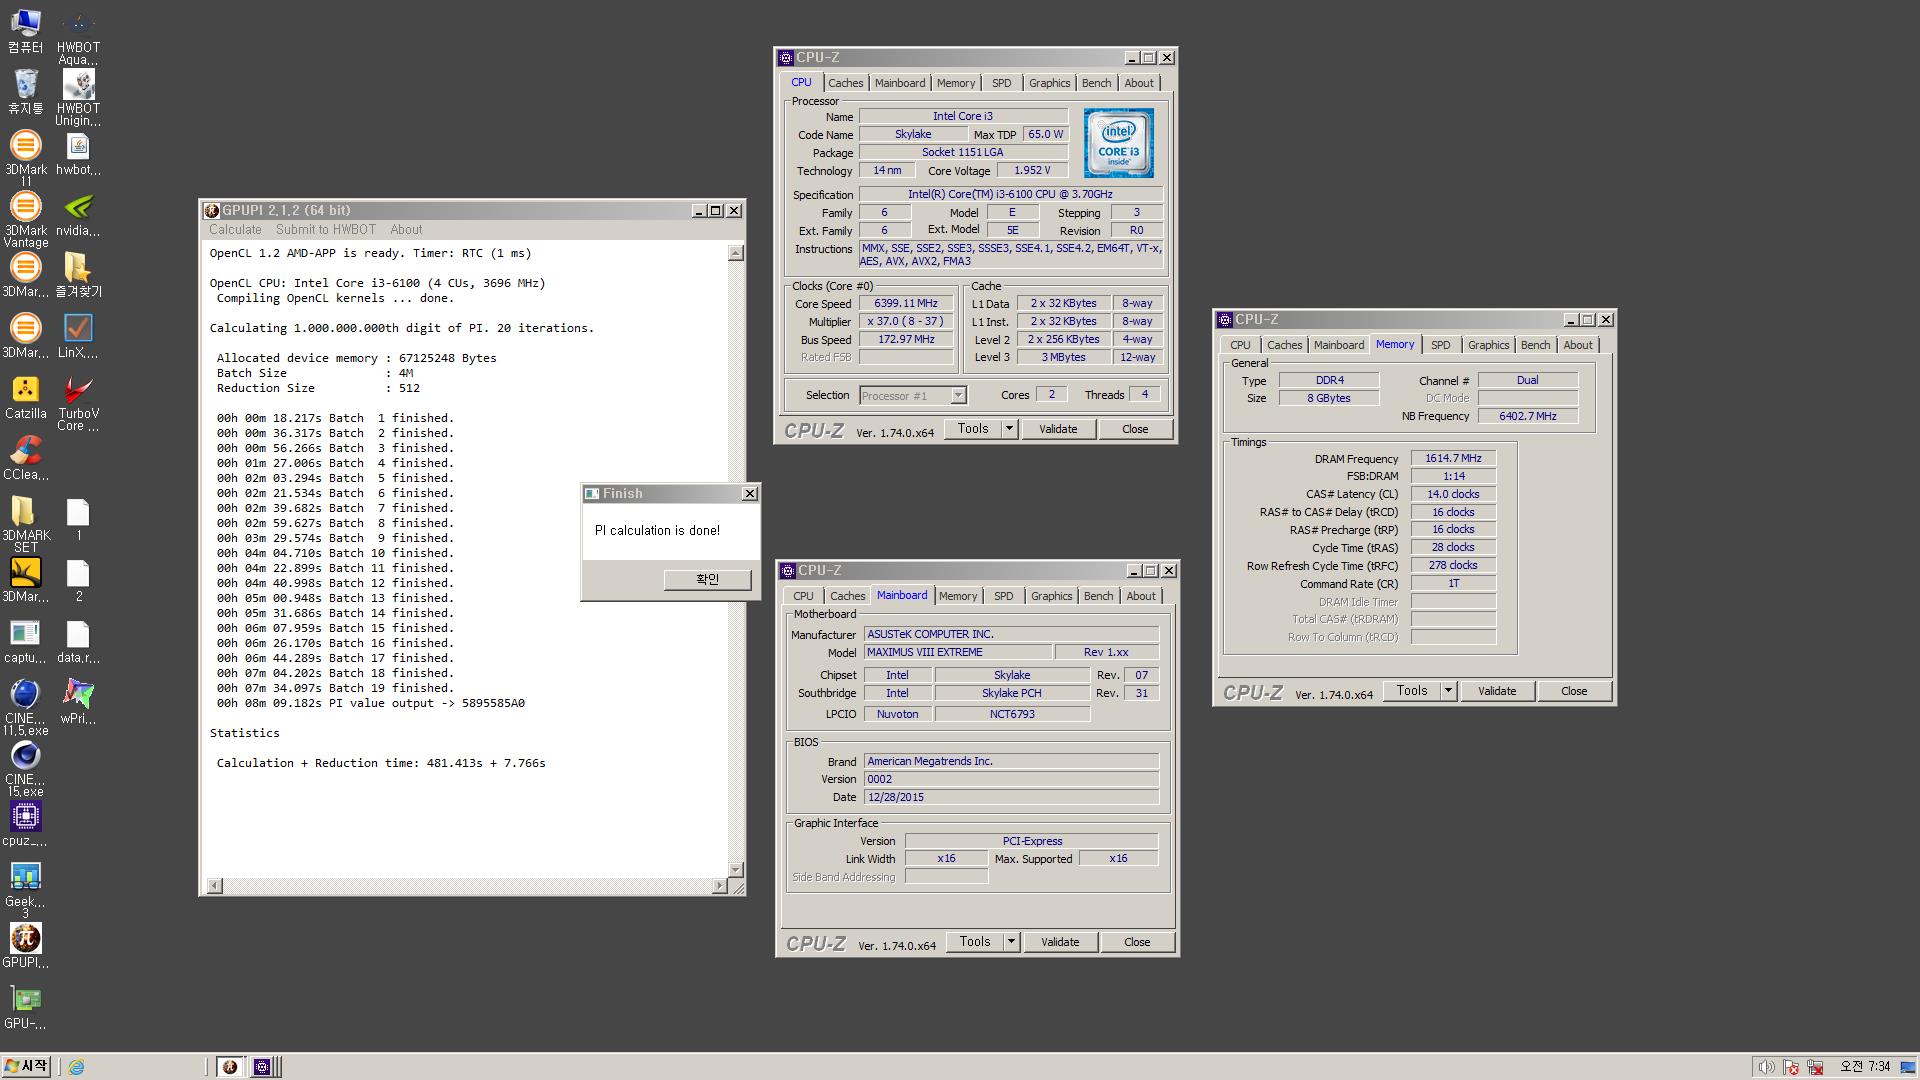Select Mainboard tab in the Memory window
The height and width of the screenshot is (1080, 1920).
click(x=1338, y=345)
